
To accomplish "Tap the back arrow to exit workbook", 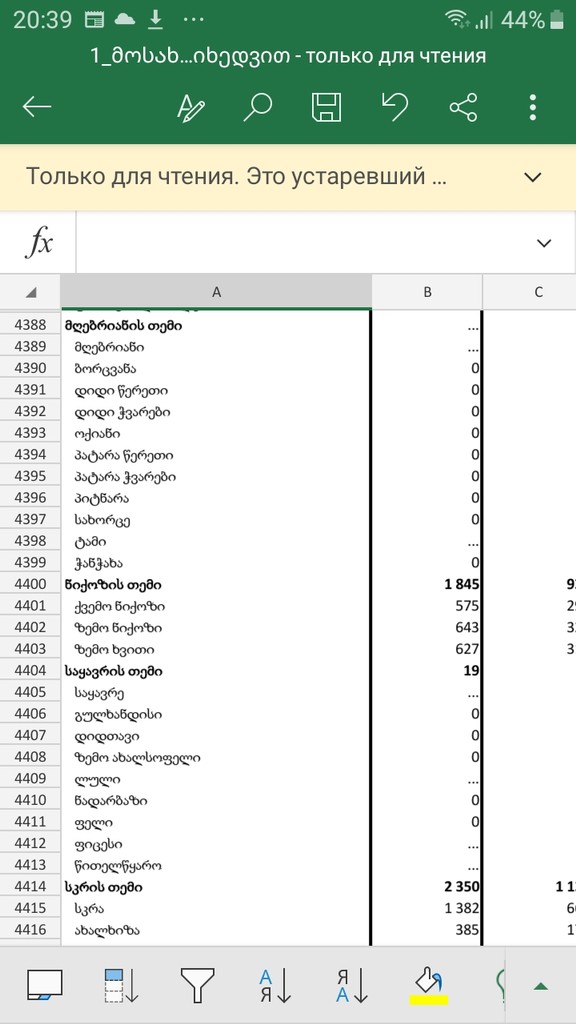I will coord(37,106).
